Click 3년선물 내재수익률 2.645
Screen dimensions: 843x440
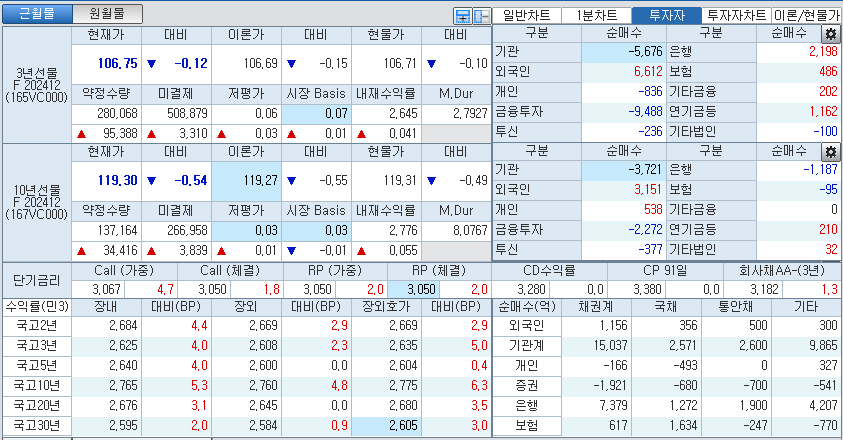pyautogui.click(x=386, y=113)
